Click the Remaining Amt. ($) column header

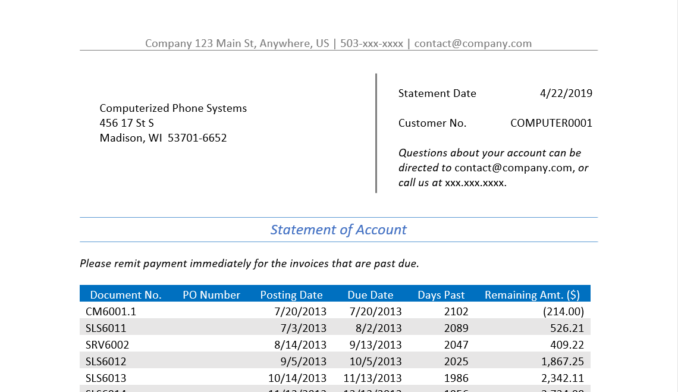click(532, 295)
